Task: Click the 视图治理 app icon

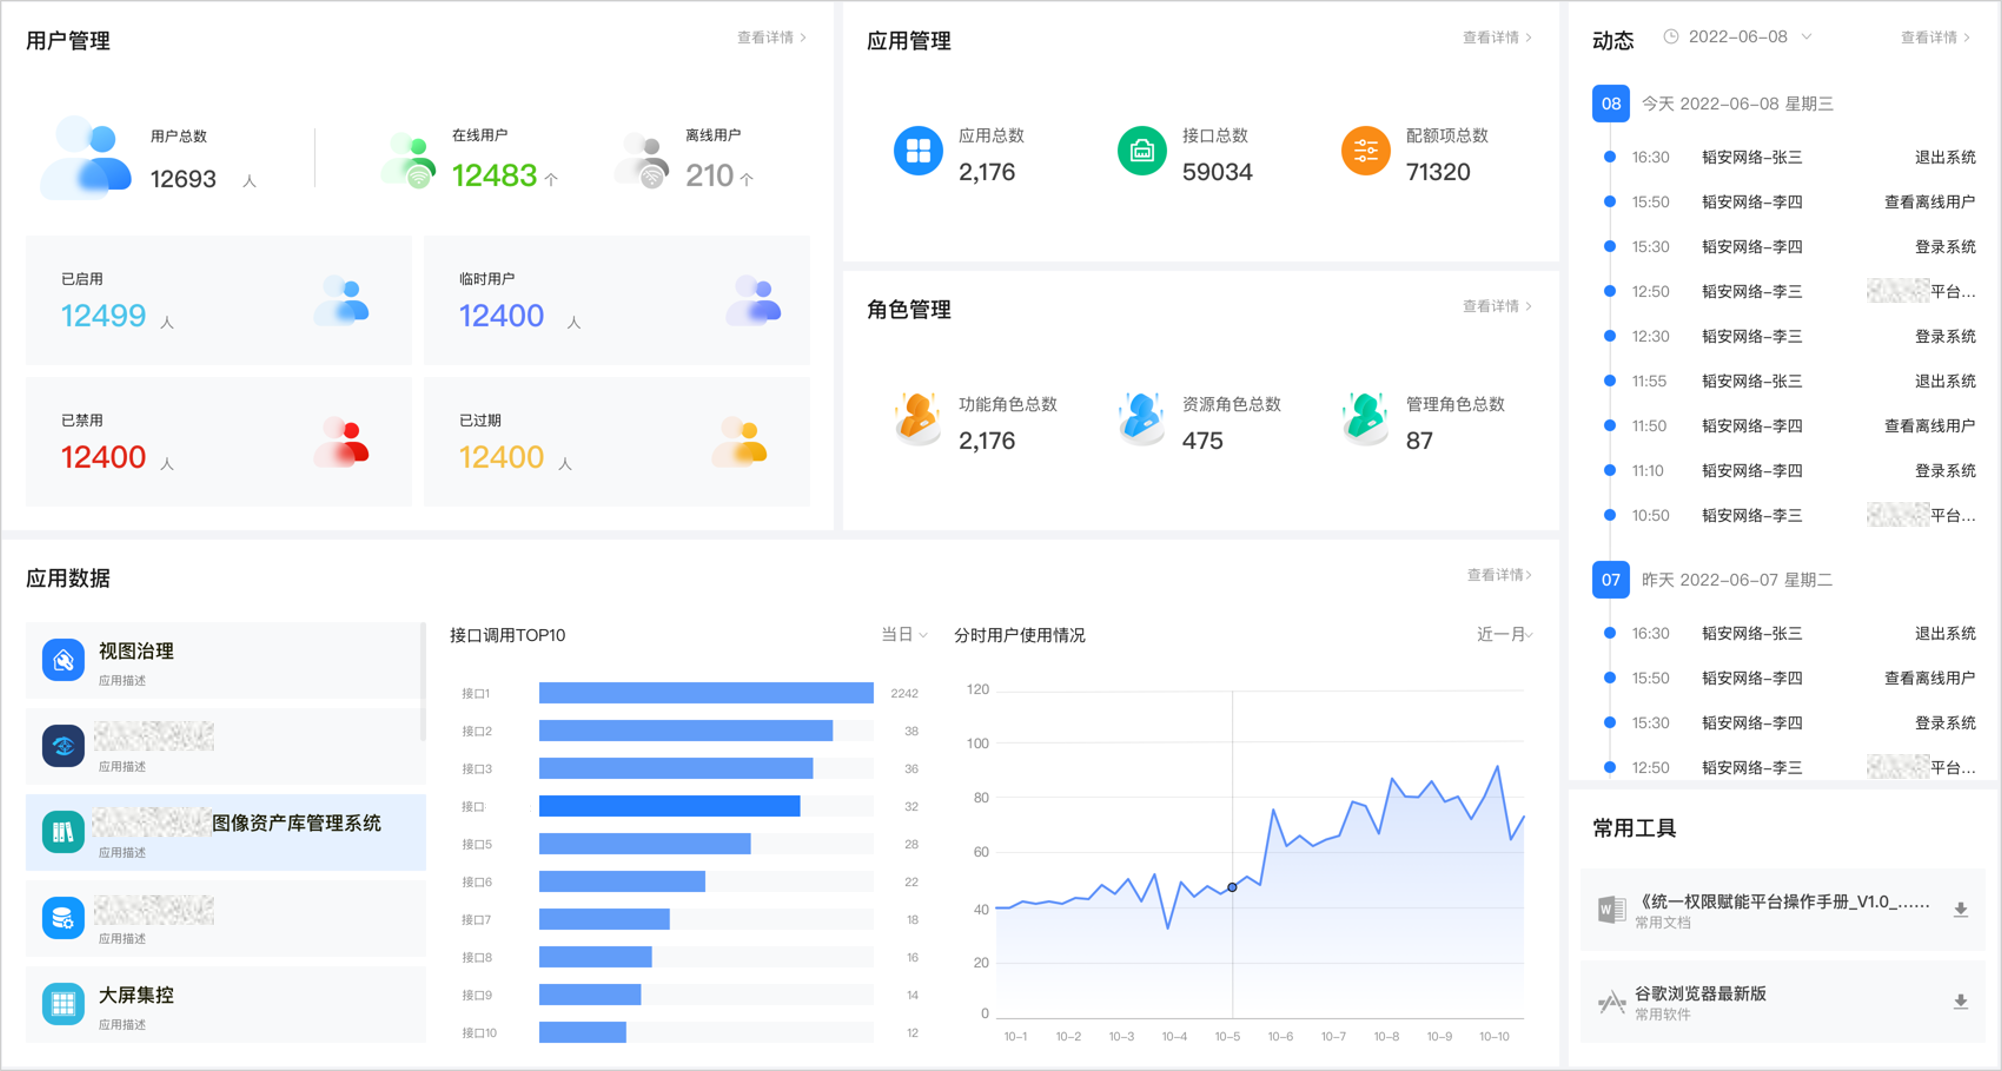Action: [x=63, y=661]
